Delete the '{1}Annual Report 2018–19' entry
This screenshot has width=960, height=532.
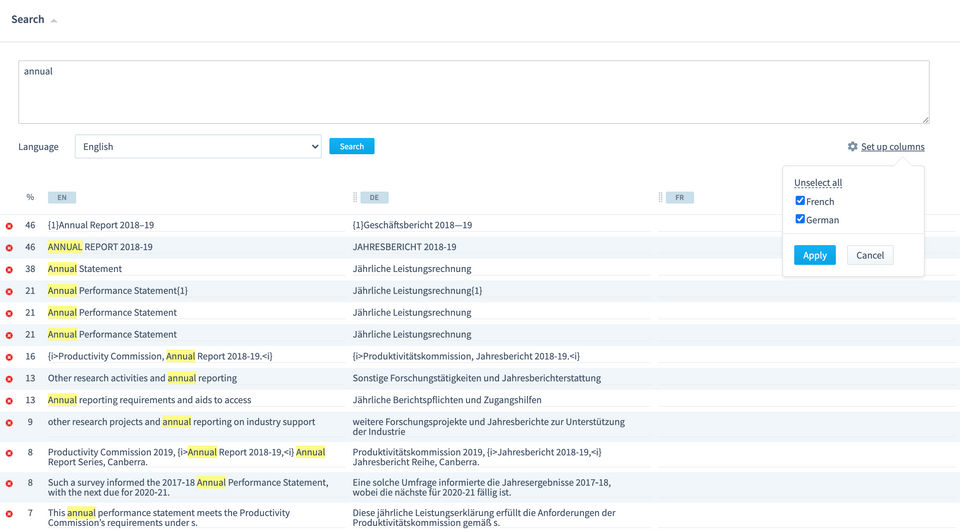(9, 226)
